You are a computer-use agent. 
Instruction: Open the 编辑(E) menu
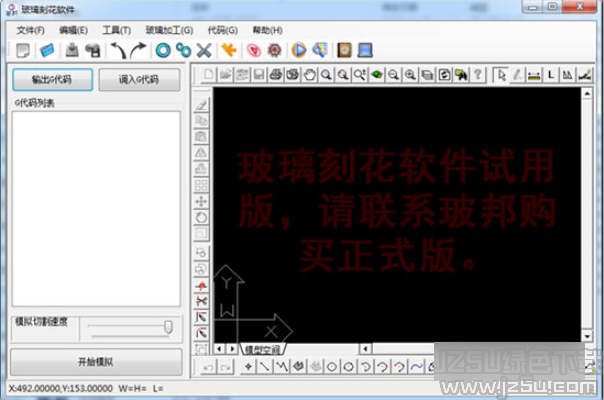73,30
